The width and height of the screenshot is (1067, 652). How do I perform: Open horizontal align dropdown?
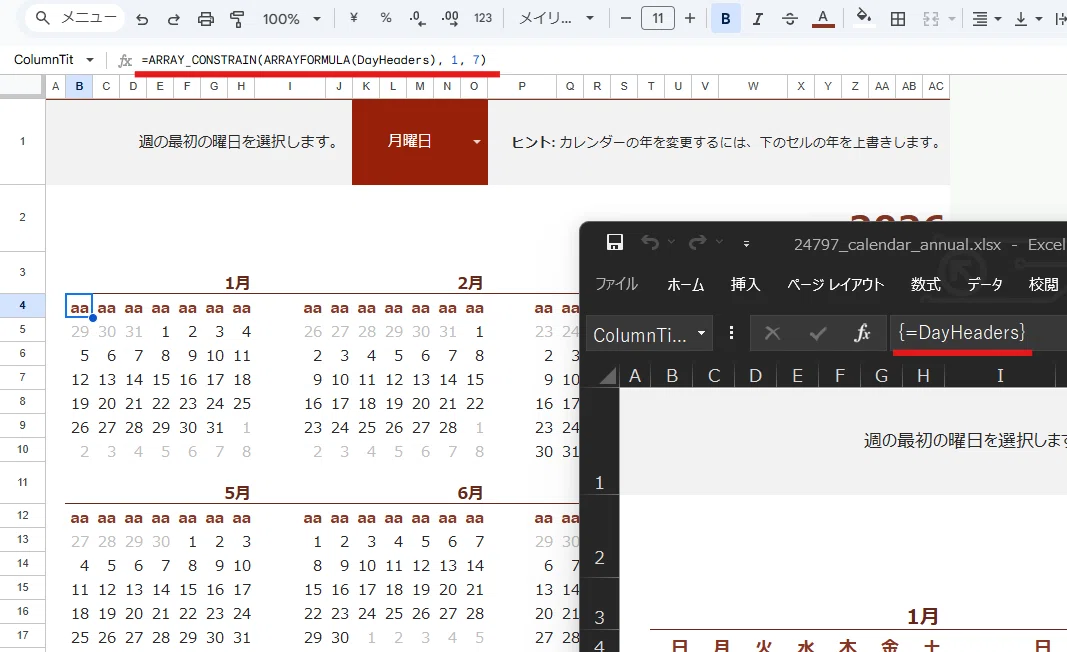coord(987,19)
